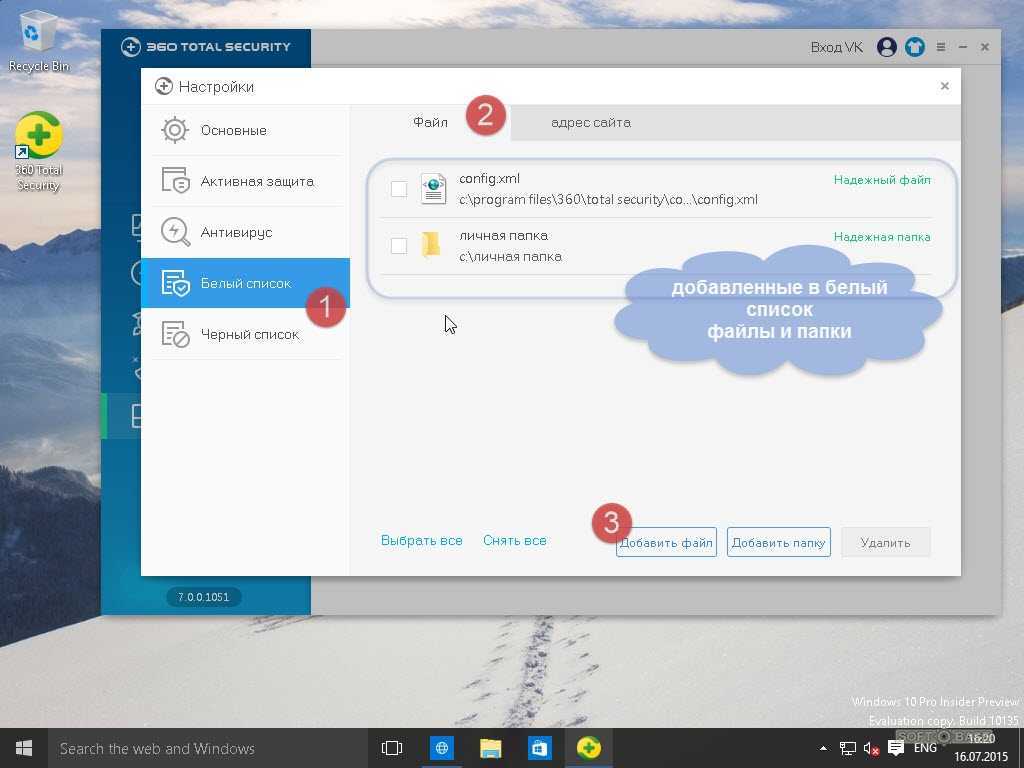1024x768 pixels.
Task: Click the c:\личная папка path text
Action: (x=510, y=257)
